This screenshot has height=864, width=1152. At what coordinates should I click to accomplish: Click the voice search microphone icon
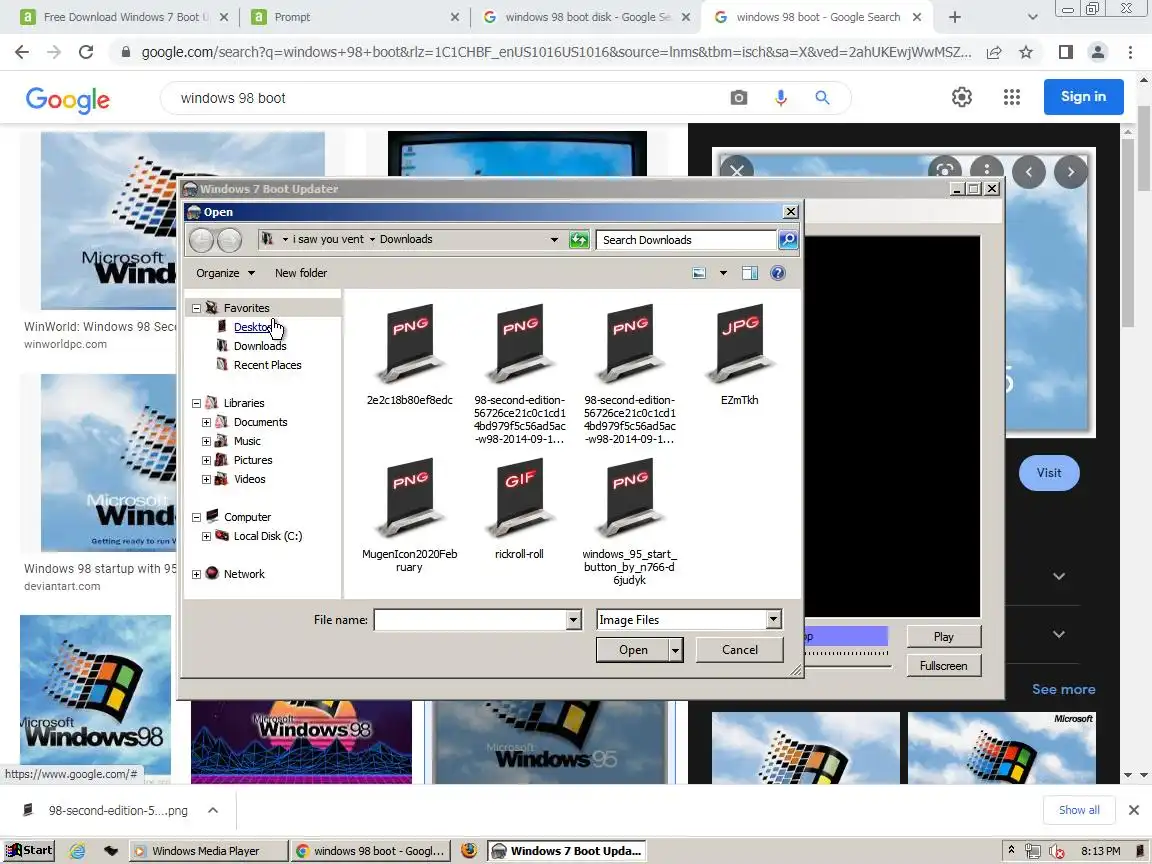pyautogui.click(x=780, y=98)
